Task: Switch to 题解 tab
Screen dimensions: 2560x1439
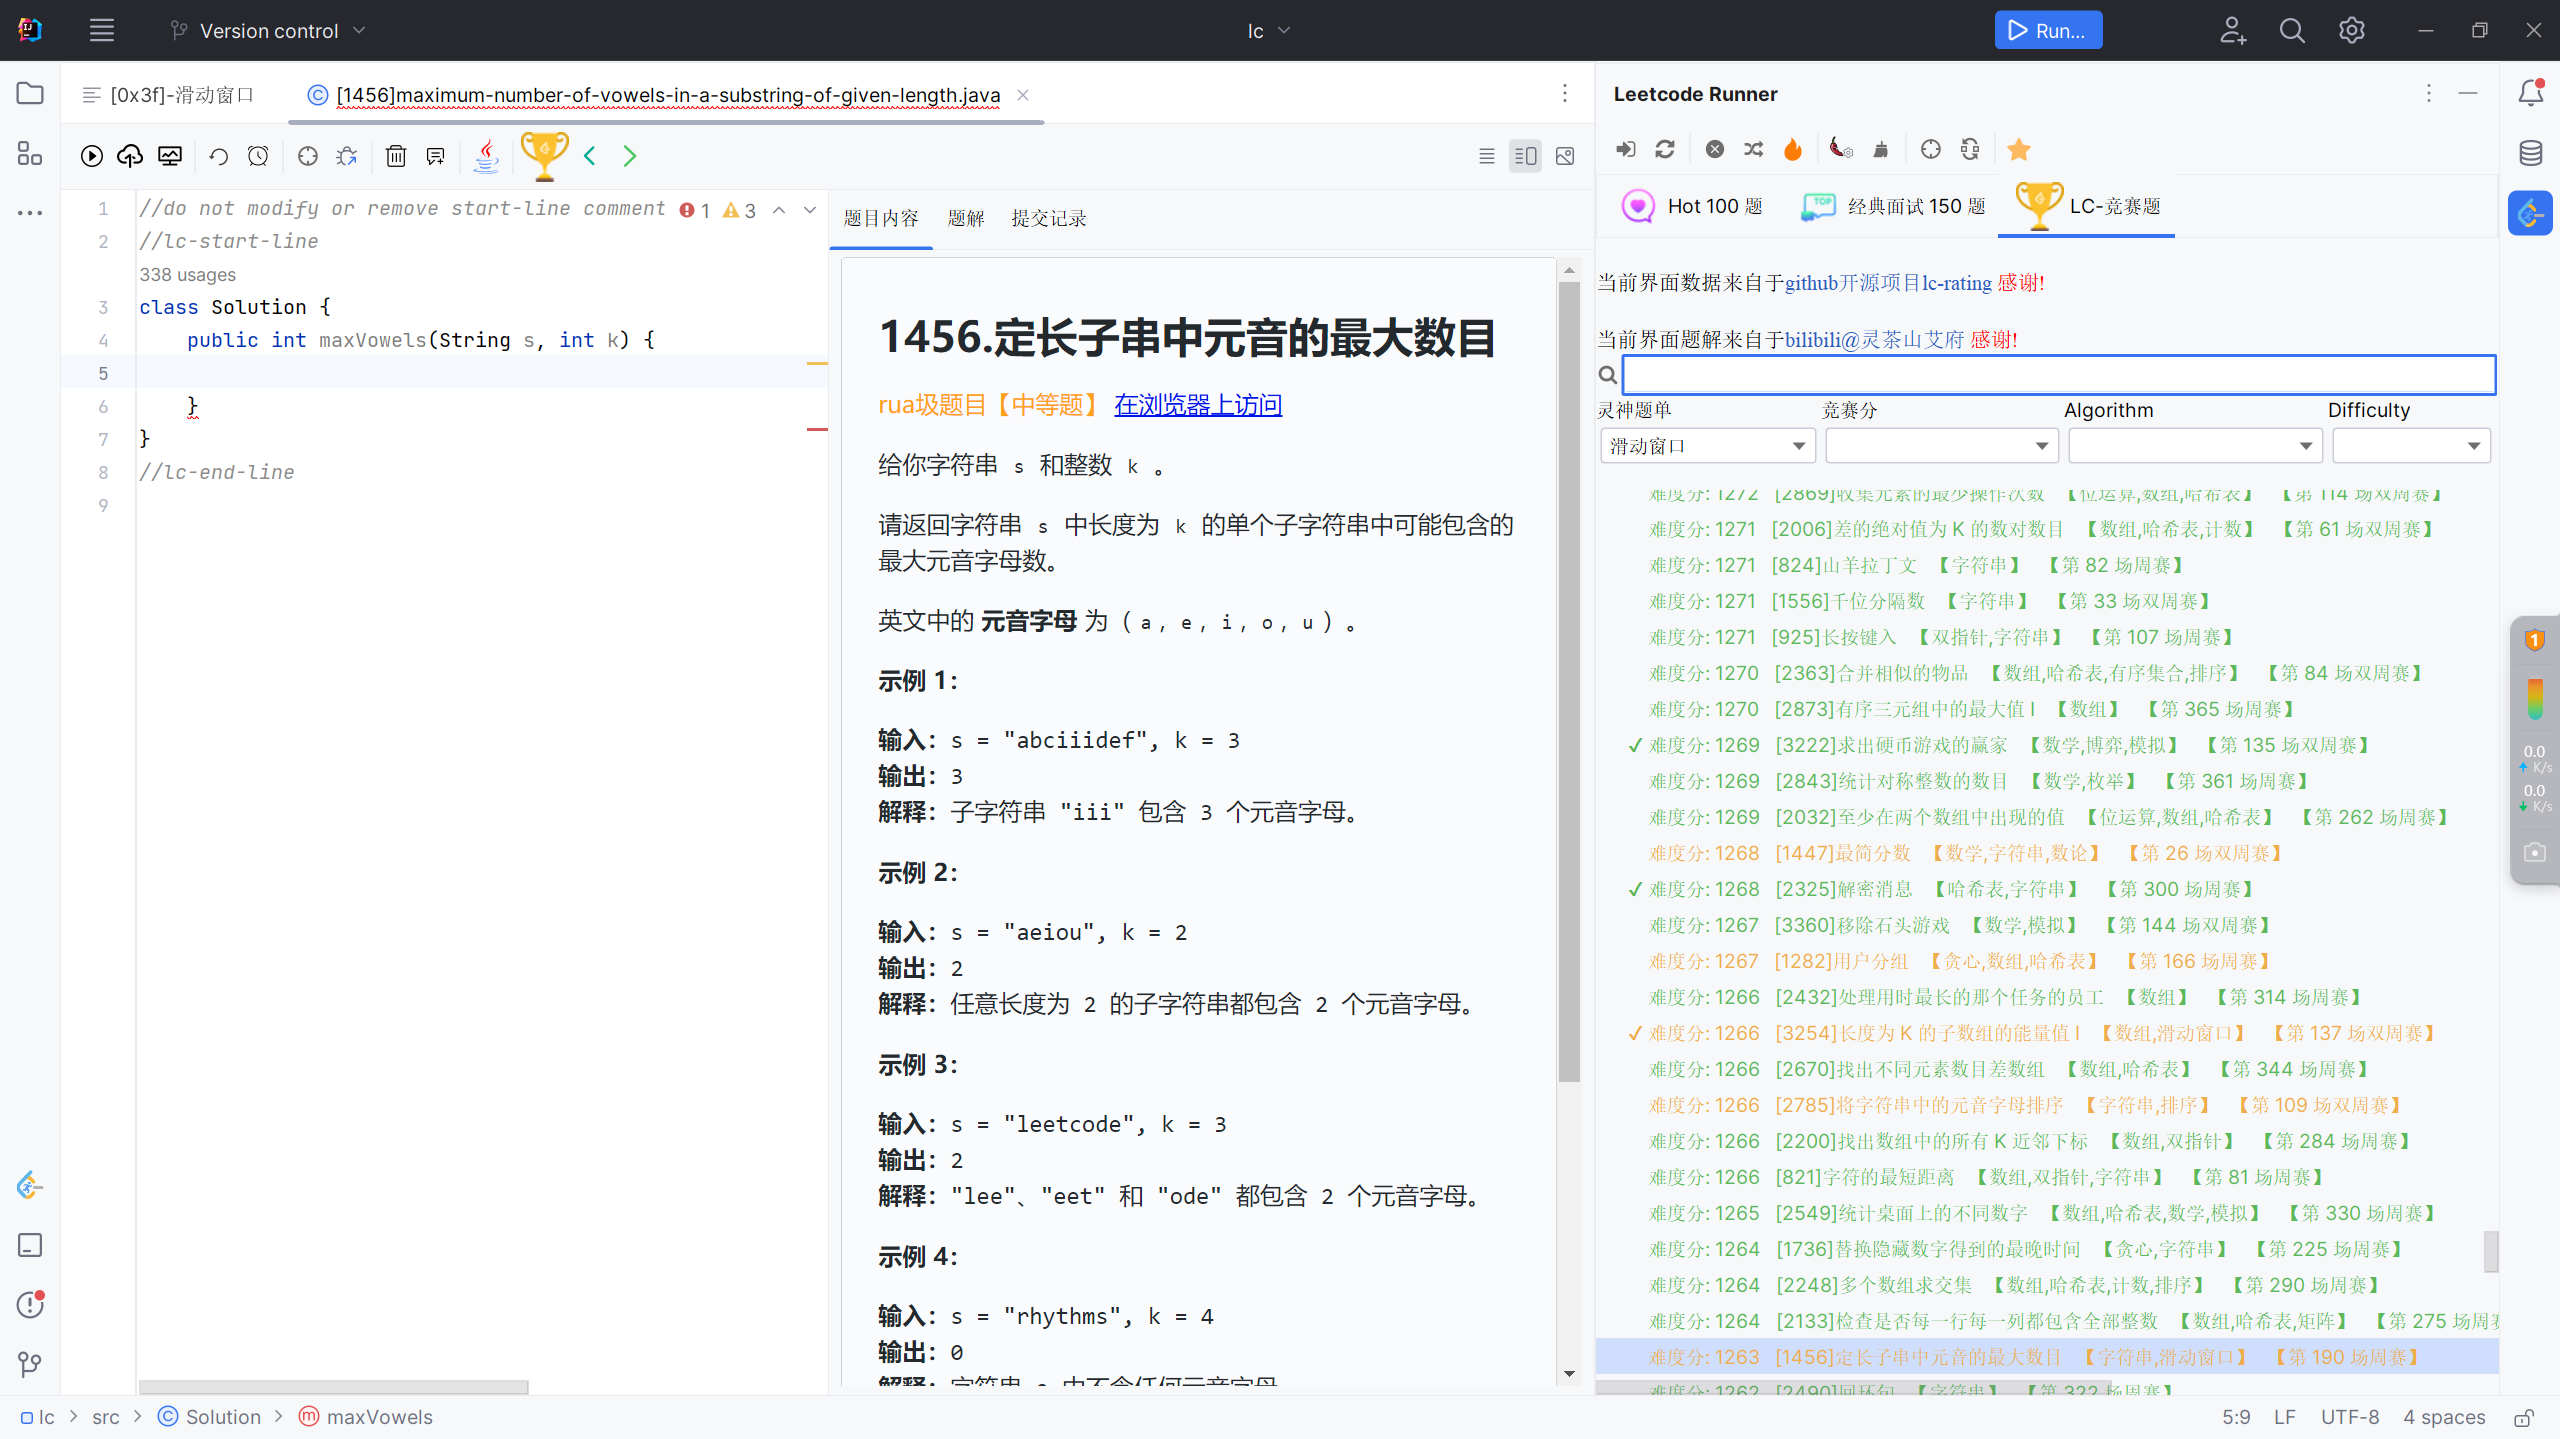Action: click(x=966, y=218)
